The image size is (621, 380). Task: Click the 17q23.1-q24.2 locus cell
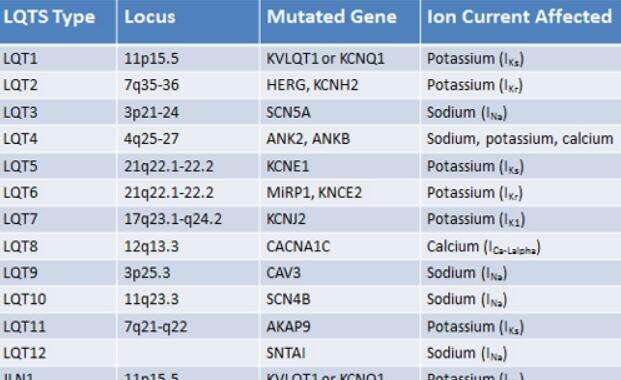(x=189, y=219)
